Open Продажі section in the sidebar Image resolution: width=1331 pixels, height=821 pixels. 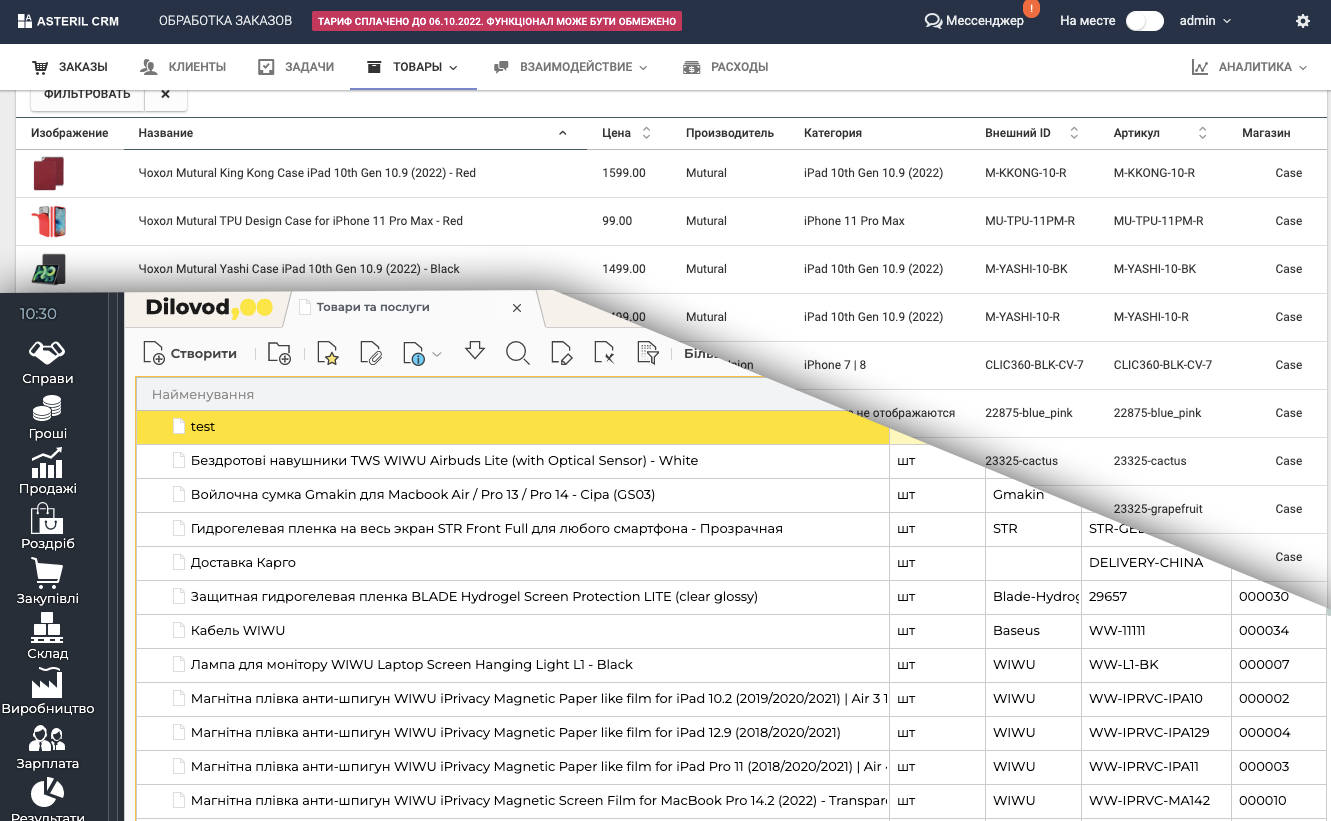tap(47, 473)
